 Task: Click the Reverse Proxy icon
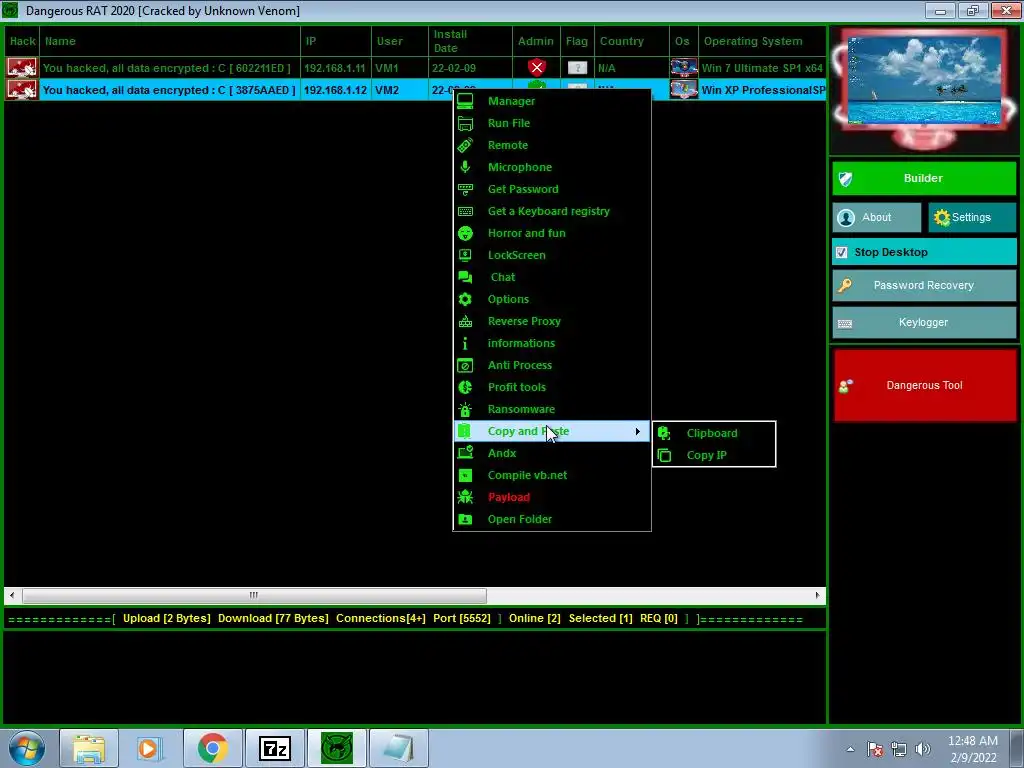click(465, 321)
